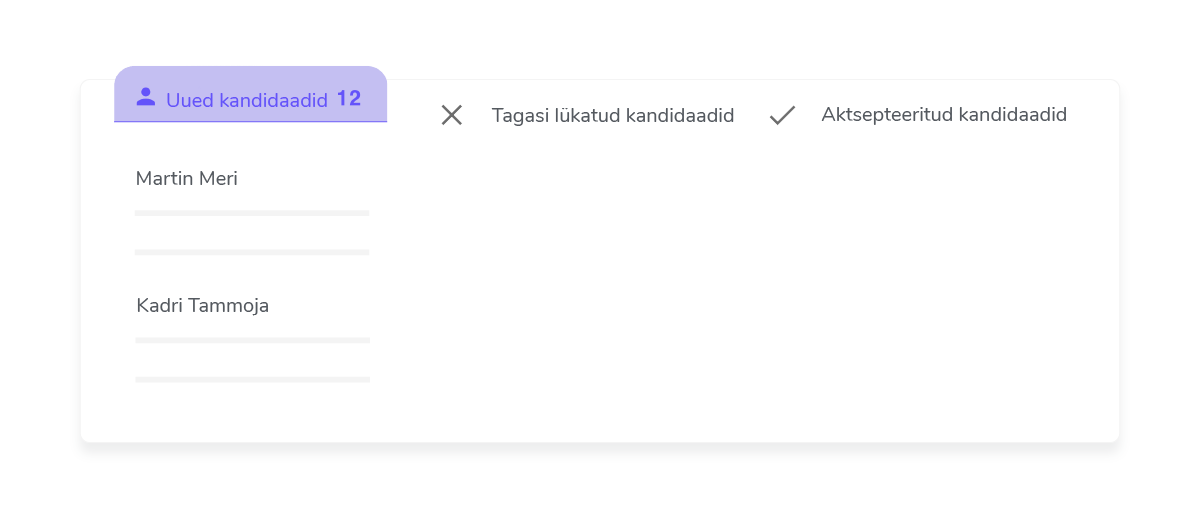Image resolution: width=1200 pixels, height=508 pixels.
Task: Select candidate Kadri Tammoja
Action: click(203, 306)
